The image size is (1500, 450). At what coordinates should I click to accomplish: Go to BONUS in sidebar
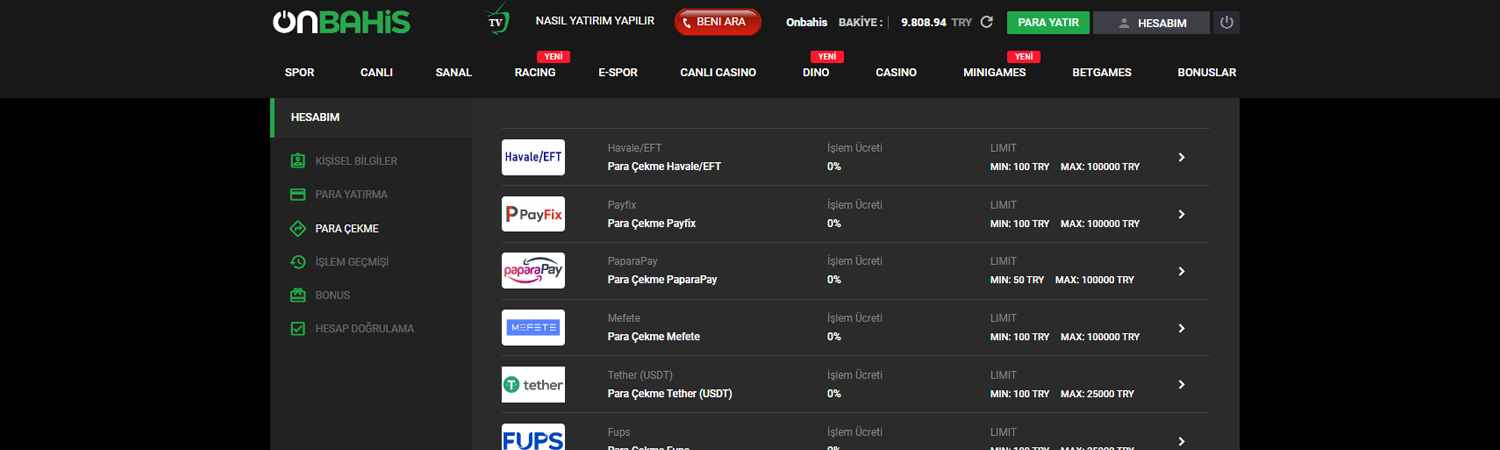(x=332, y=295)
